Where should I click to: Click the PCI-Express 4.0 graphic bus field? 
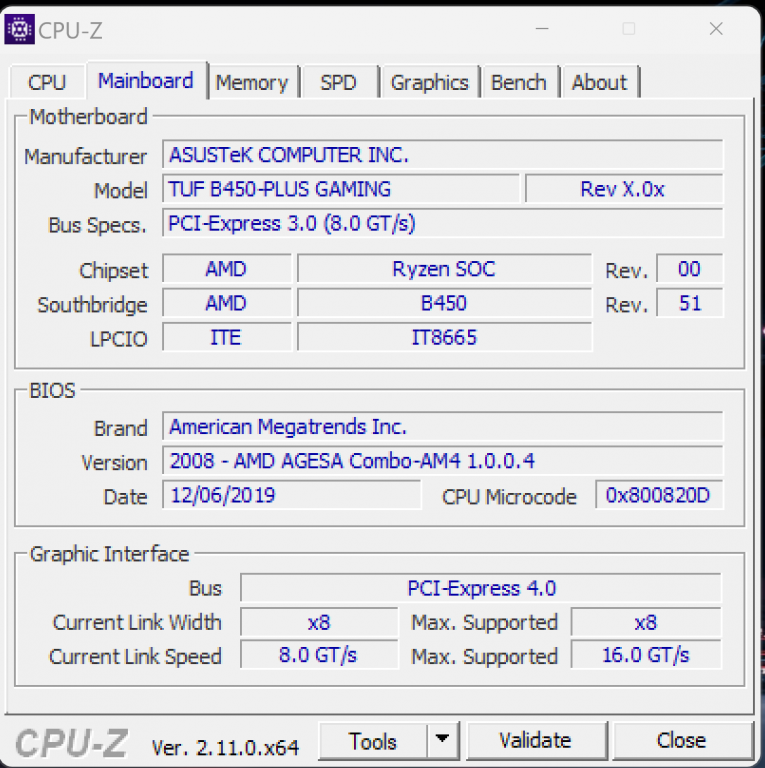pos(481,588)
